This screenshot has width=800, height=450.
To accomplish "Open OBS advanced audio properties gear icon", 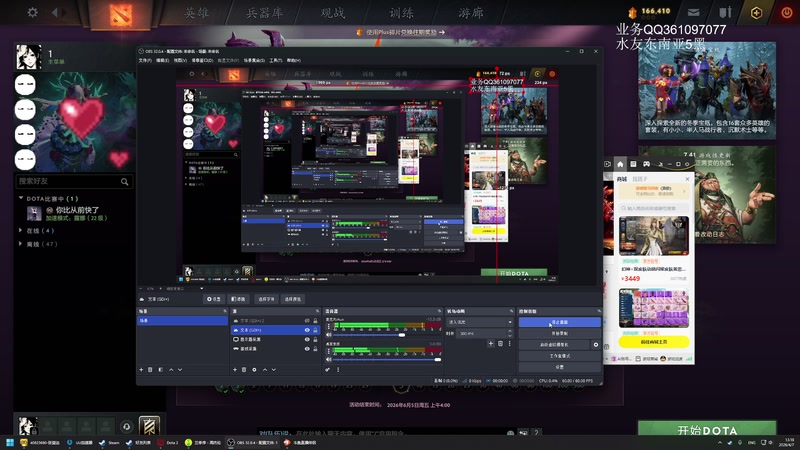I will pyautogui.click(x=328, y=369).
